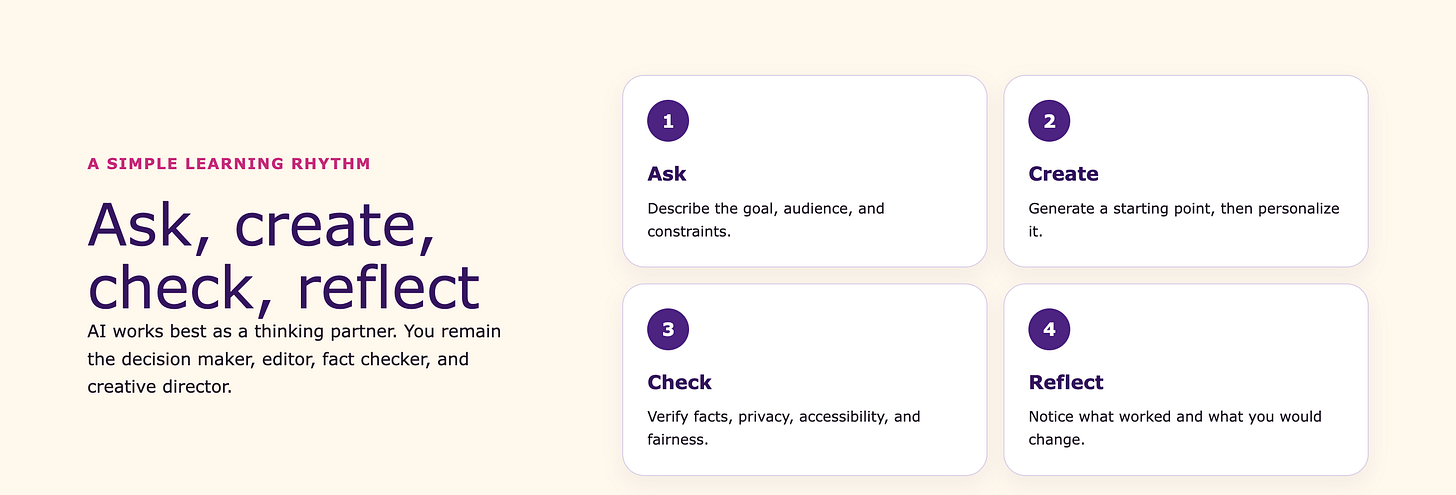1456x495 pixels.
Task: Click 'Describe the goal, audience, and constraints' text
Action: (x=766, y=220)
